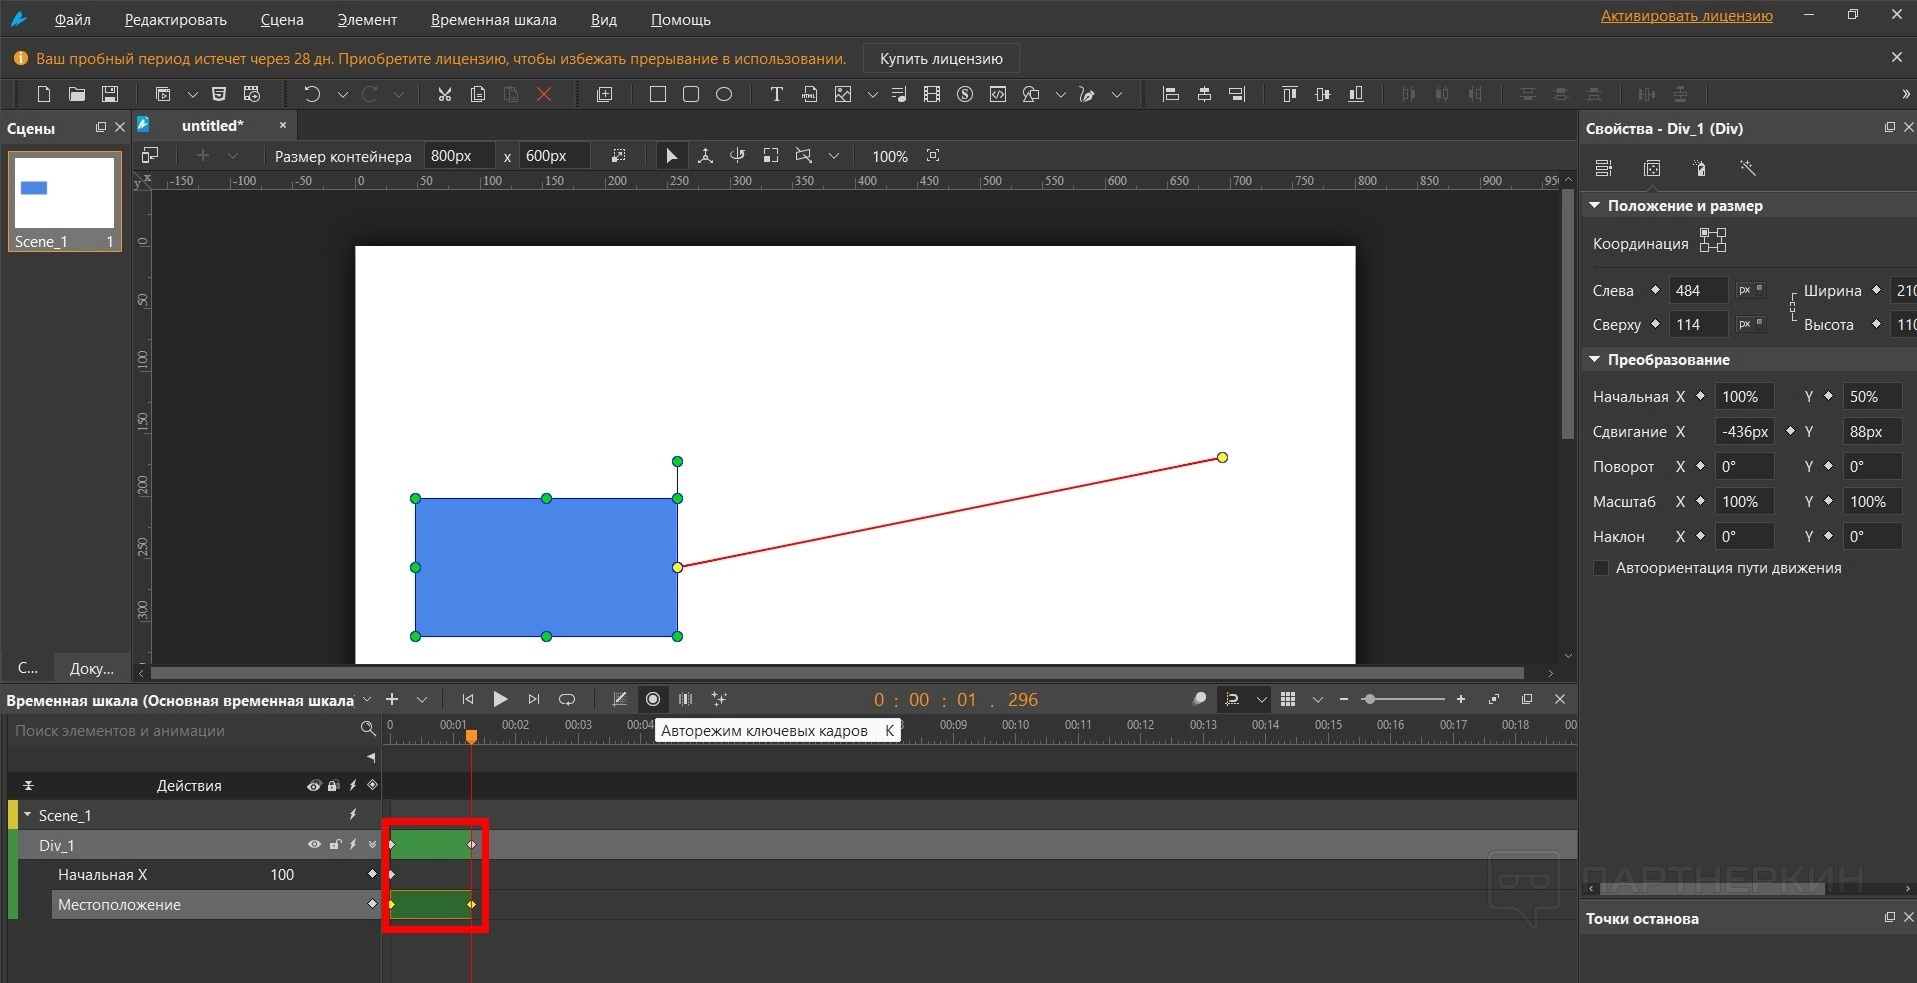This screenshot has height=983, width=1917.
Task: Click the timeline zoom slider handle
Action: (x=1369, y=699)
